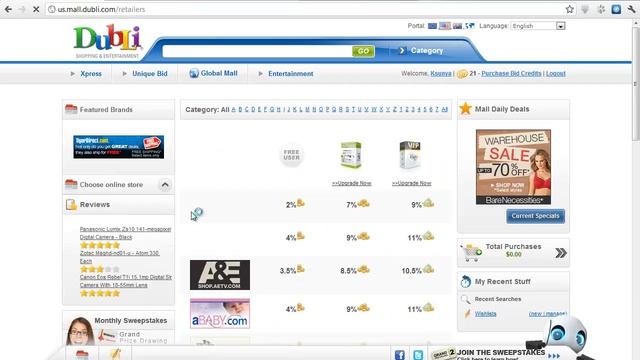Screen dimensions: 640x360
Task: Open the Panasonic Lumix camera review link
Action: point(125,233)
